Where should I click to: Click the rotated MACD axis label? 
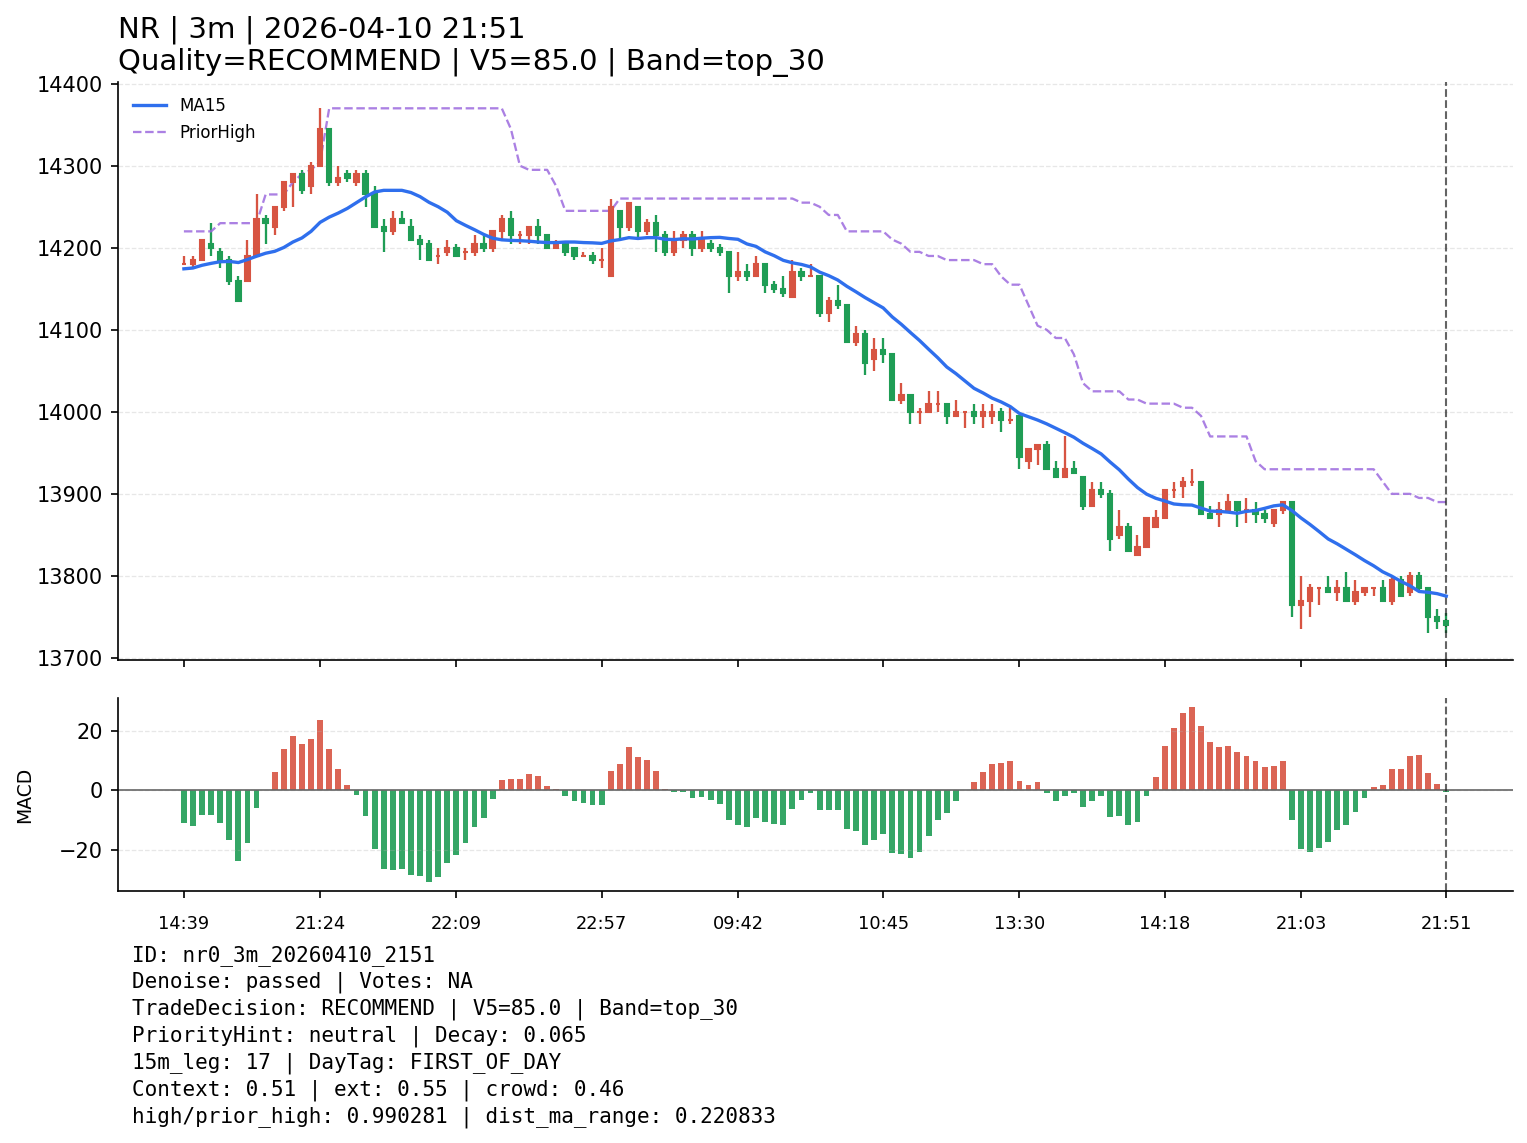[25, 796]
